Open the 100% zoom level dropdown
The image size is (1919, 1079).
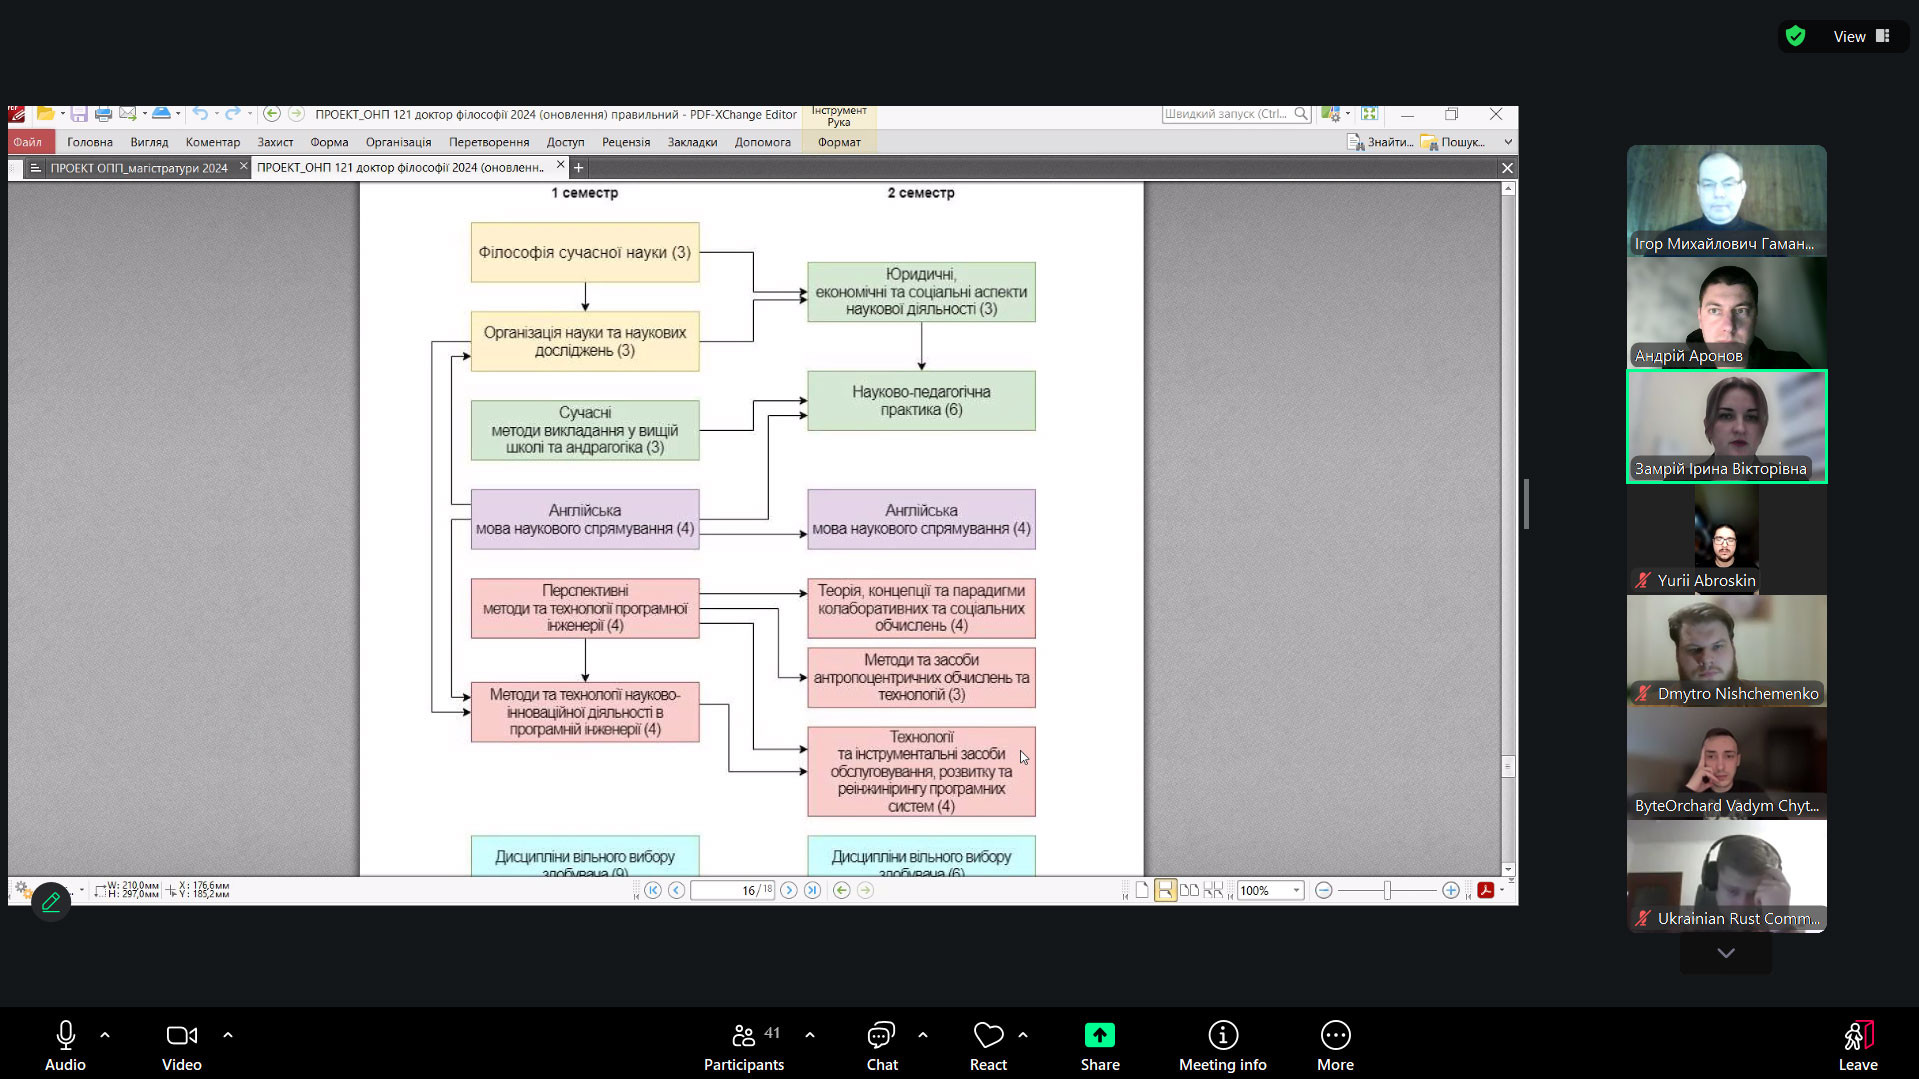1296,890
